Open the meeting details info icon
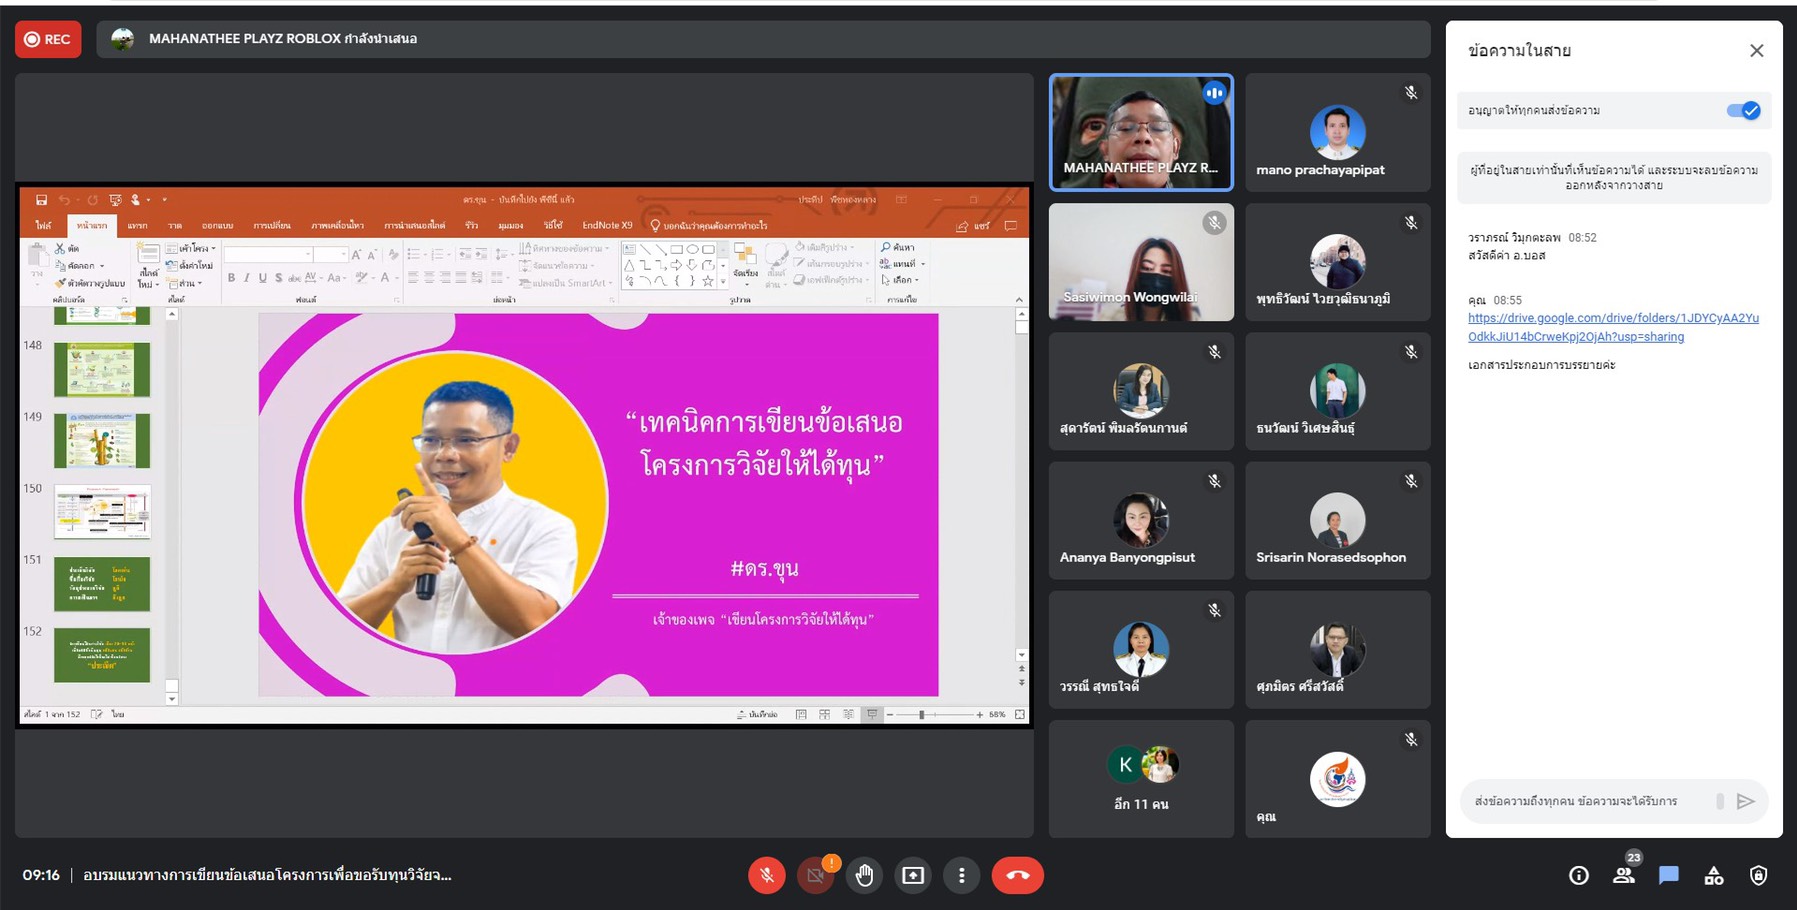 click(x=1579, y=876)
